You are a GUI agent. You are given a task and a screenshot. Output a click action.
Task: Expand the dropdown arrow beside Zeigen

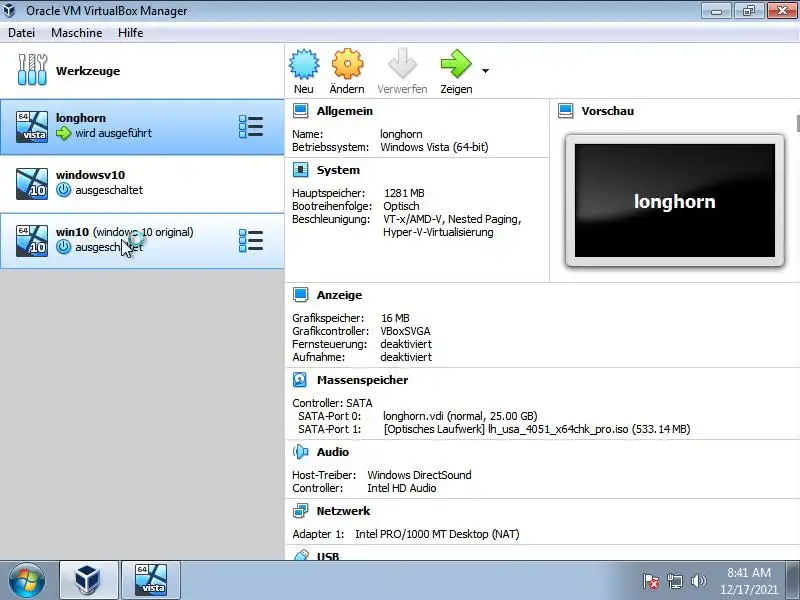pyautogui.click(x=486, y=71)
